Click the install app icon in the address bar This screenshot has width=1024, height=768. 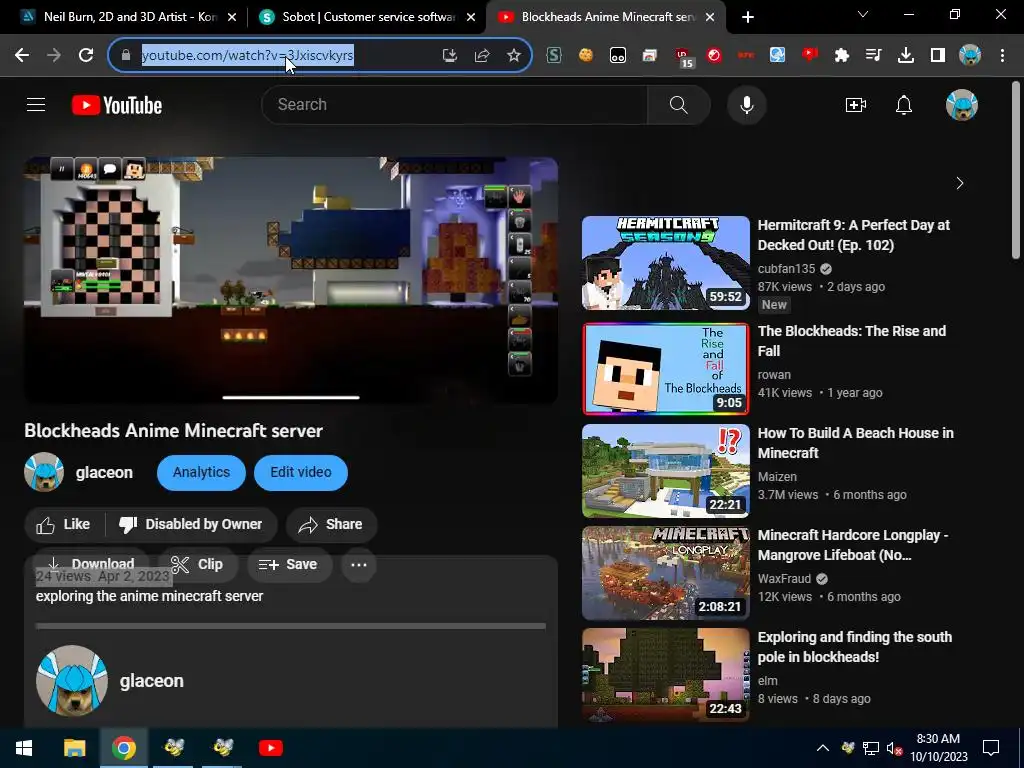pyautogui.click(x=449, y=56)
